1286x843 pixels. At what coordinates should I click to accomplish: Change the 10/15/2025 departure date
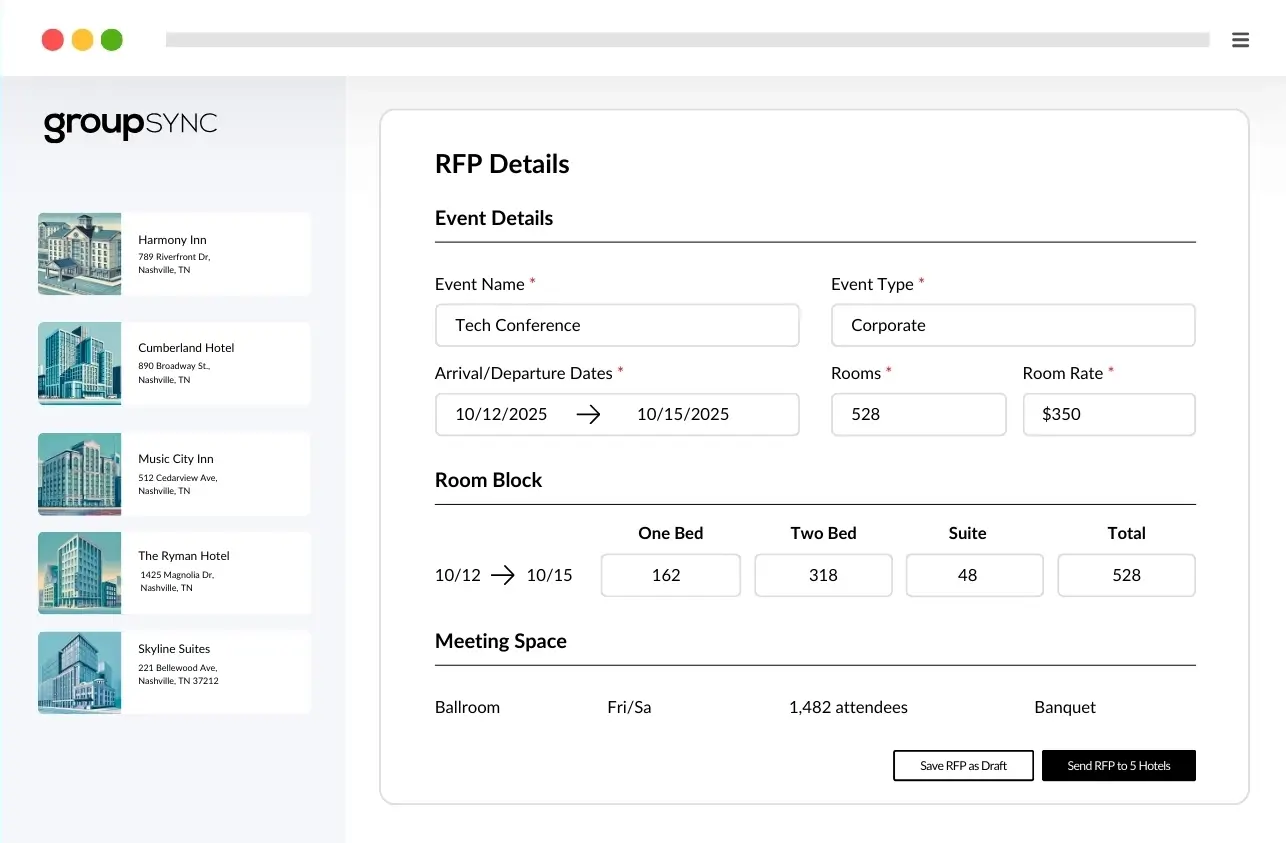683,414
